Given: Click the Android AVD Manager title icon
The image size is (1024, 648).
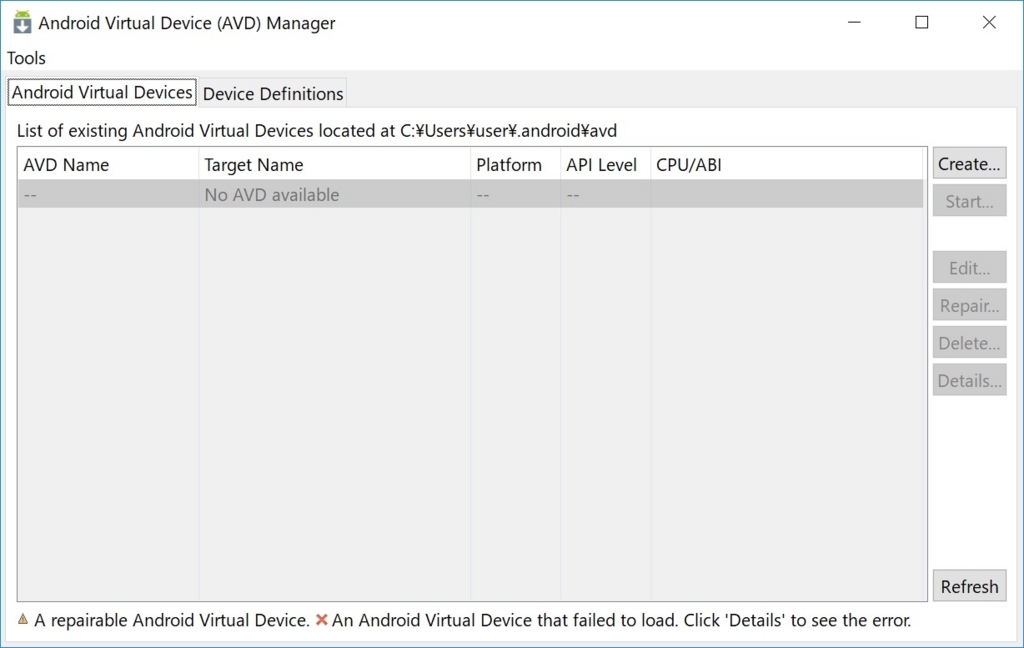Looking at the screenshot, I should click(22, 22).
